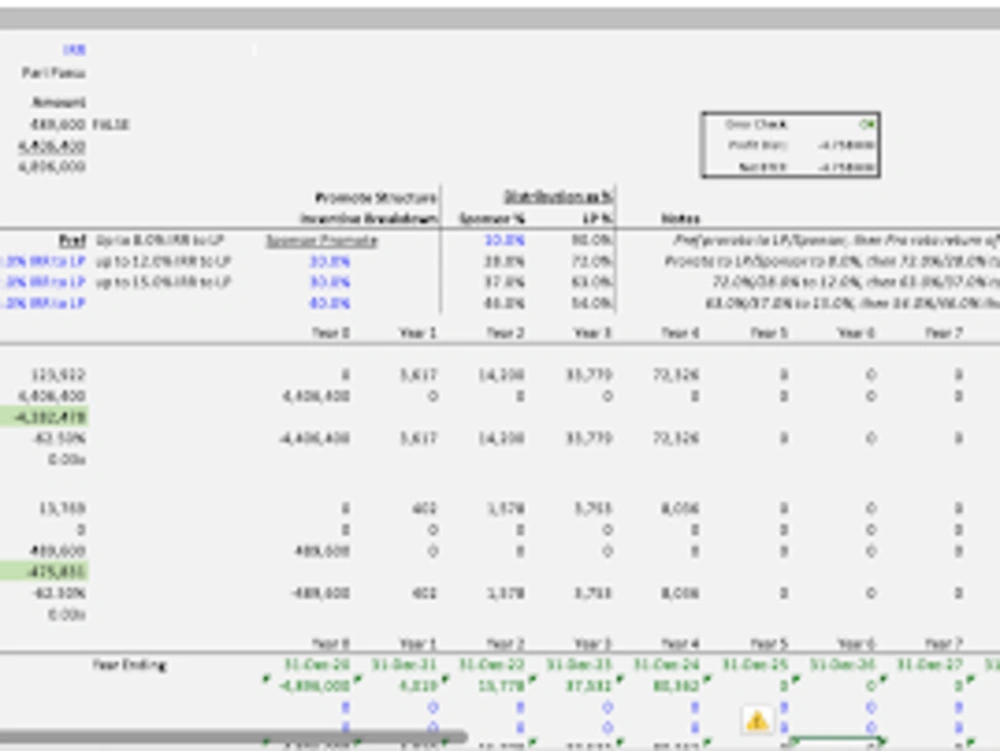Click the error indicator beside the 4,210 value

tap(443, 679)
